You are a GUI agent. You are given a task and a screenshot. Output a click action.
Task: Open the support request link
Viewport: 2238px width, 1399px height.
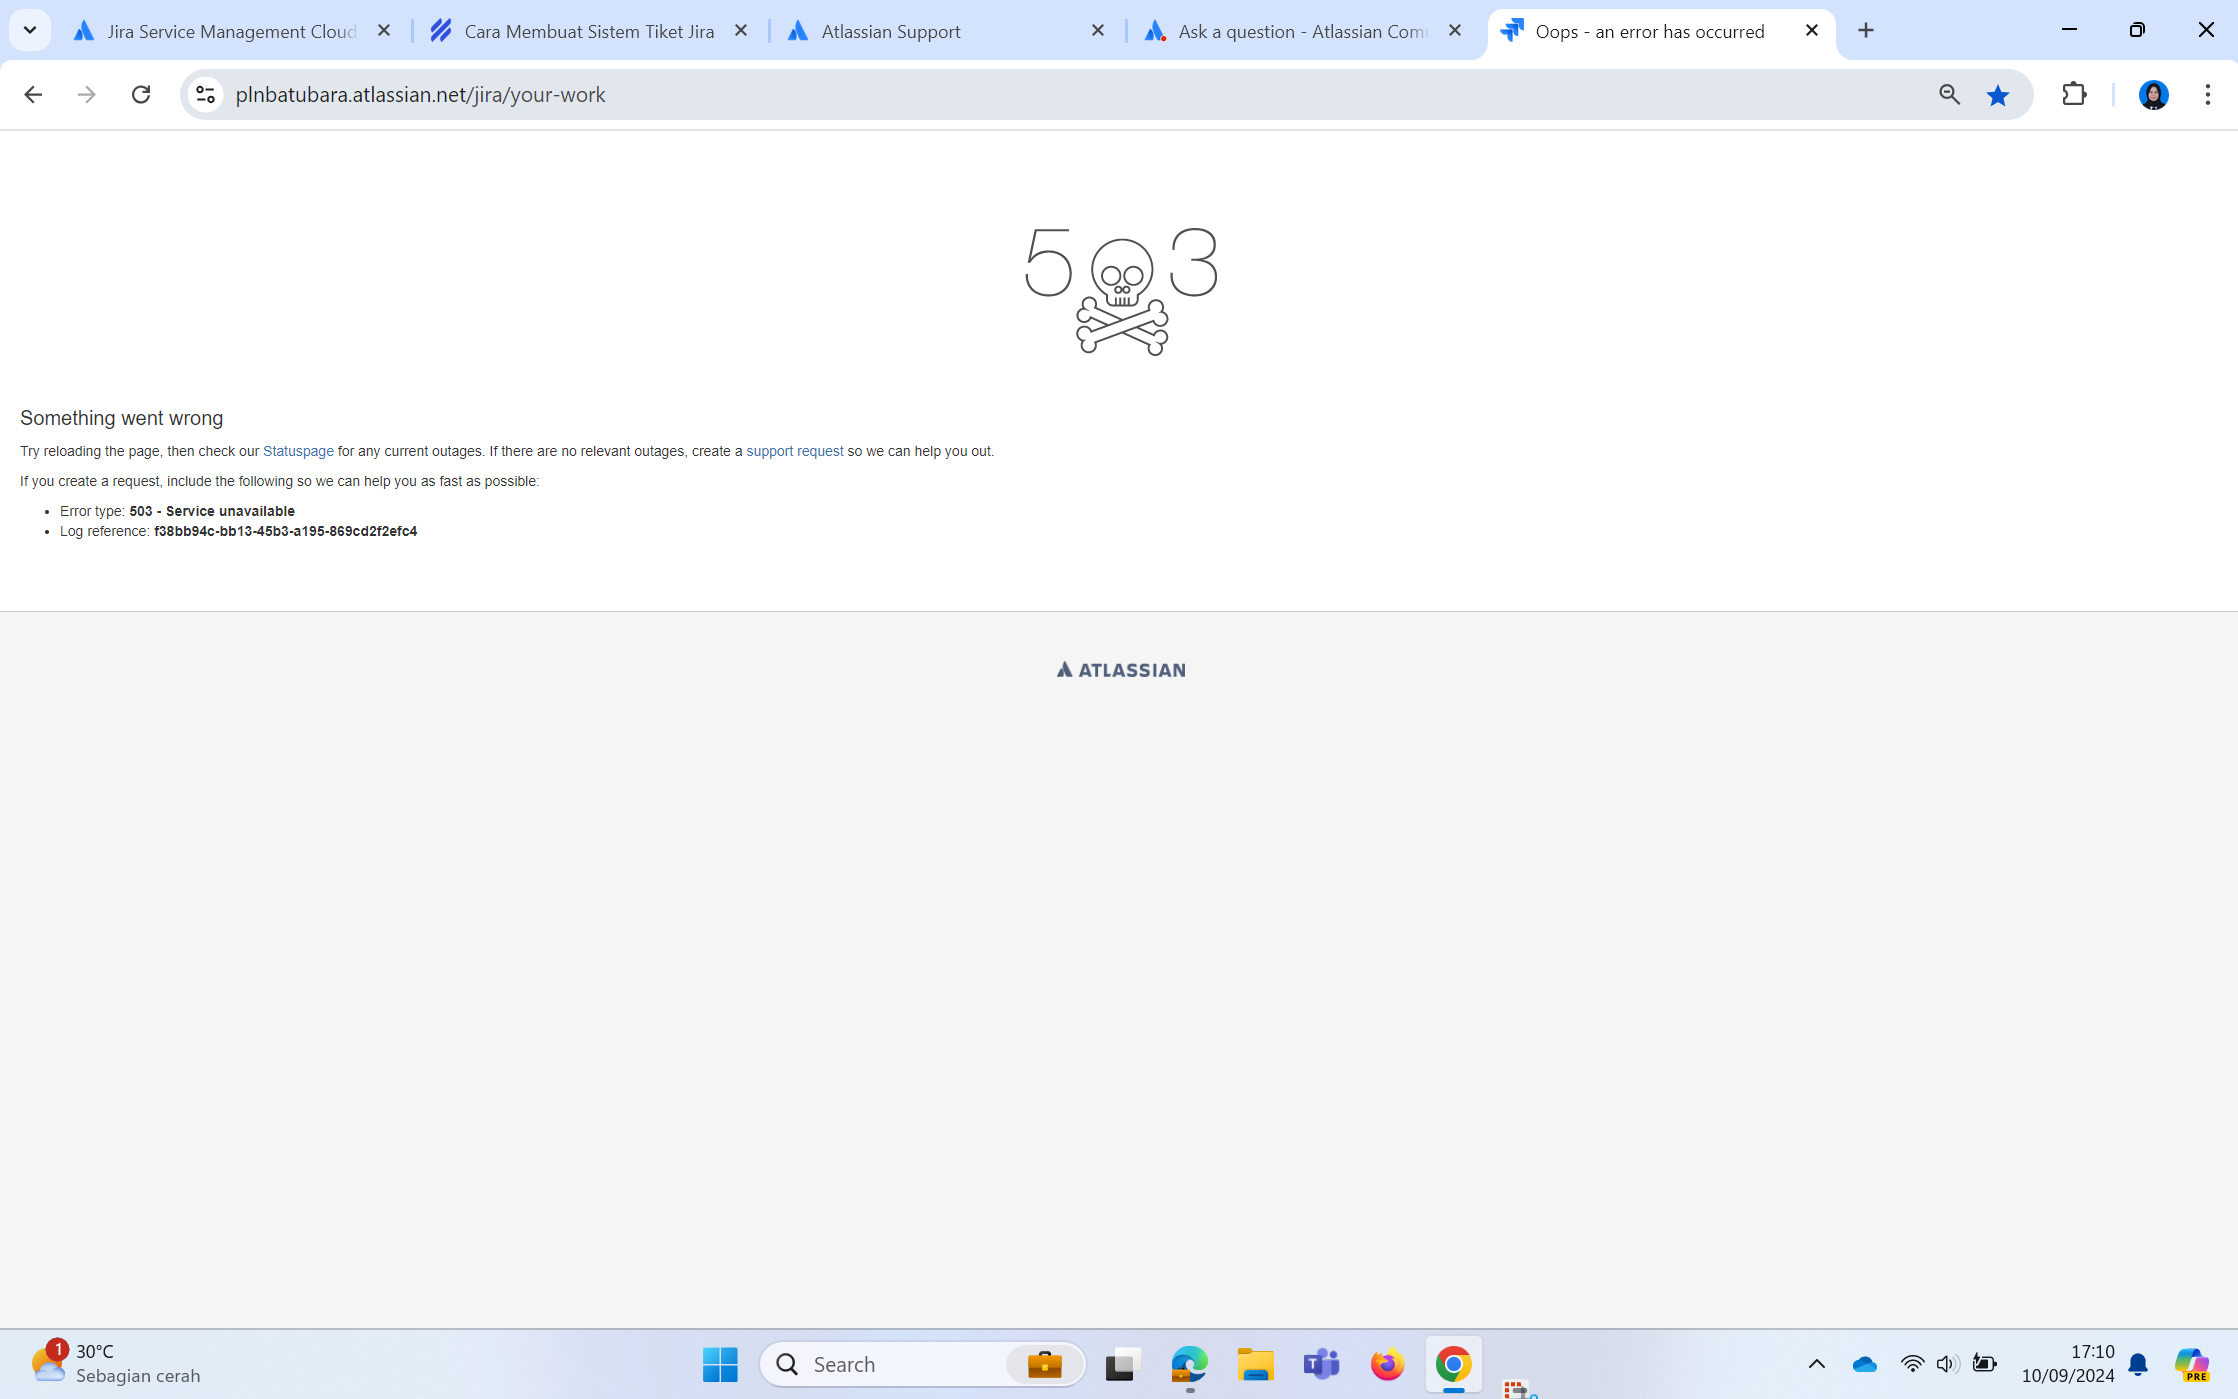click(x=795, y=451)
